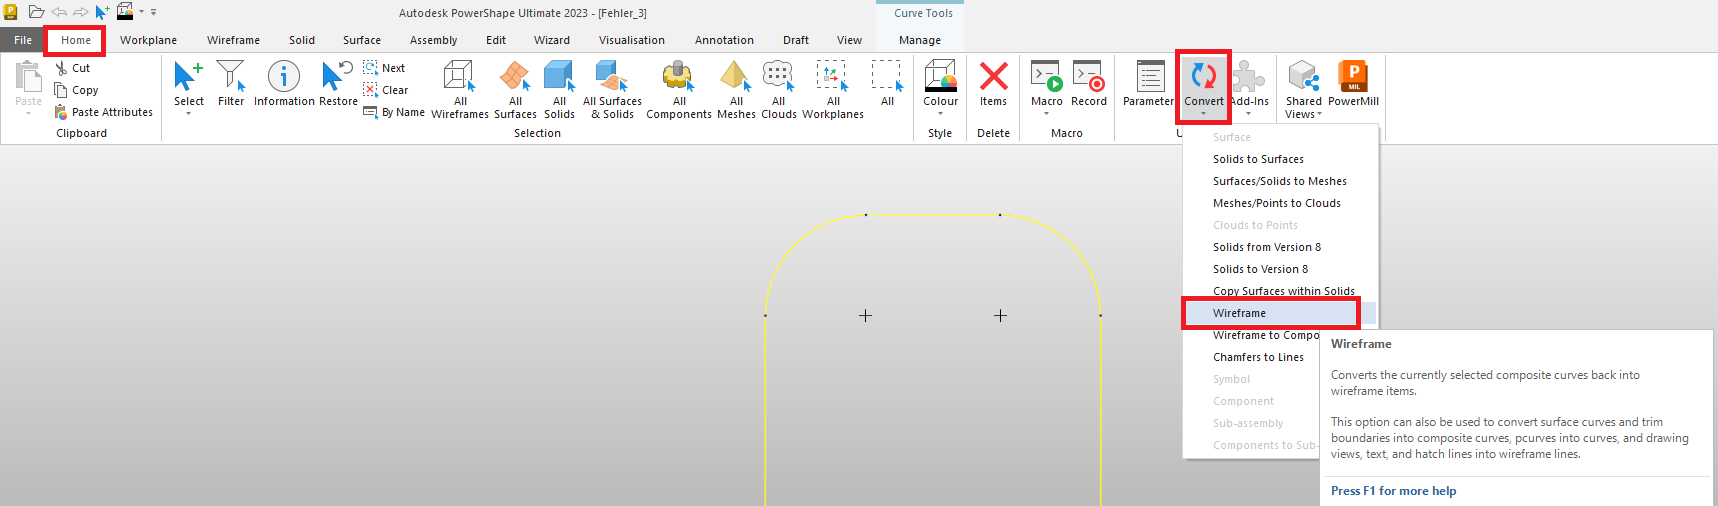Clear the selection

tap(385, 90)
